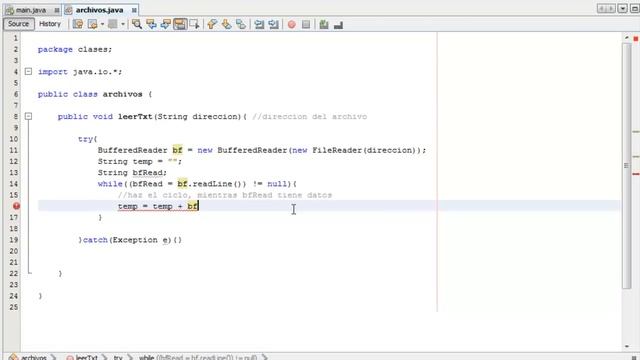Image resolution: width=640 pixels, height=360 pixels.
Task: Click Stop Macro Recording icon
Action: 306,24
